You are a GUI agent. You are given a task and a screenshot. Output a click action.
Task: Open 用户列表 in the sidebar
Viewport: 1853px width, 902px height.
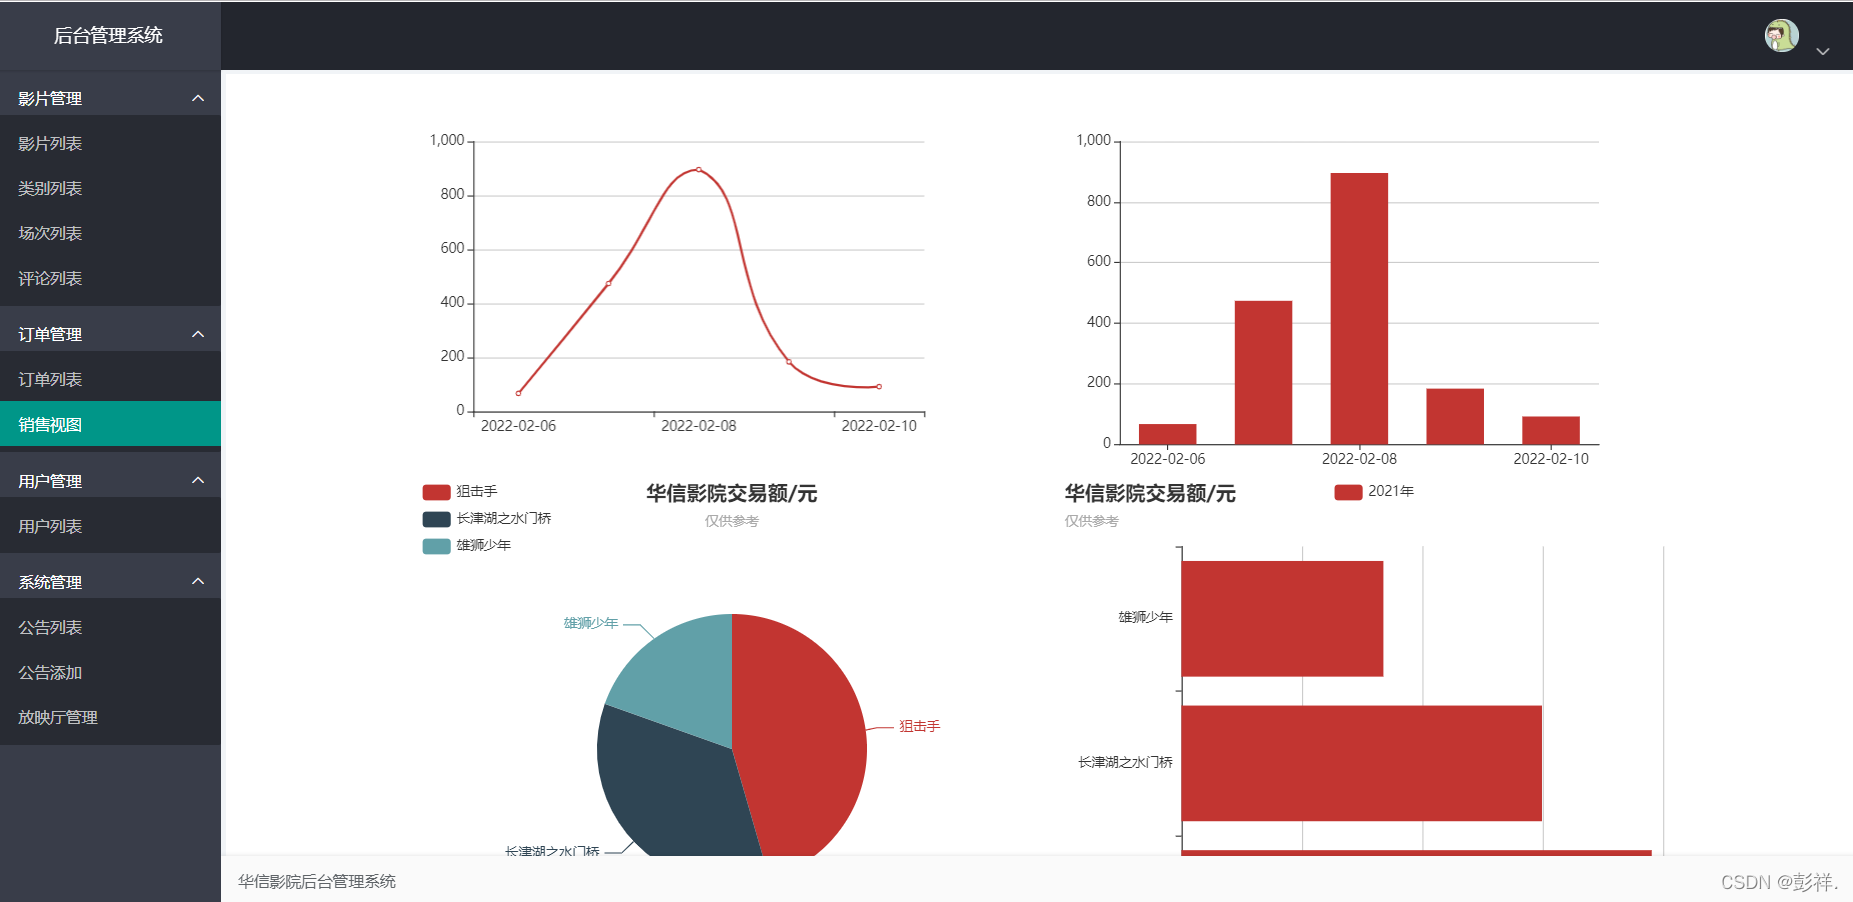[x=110, y=526]
